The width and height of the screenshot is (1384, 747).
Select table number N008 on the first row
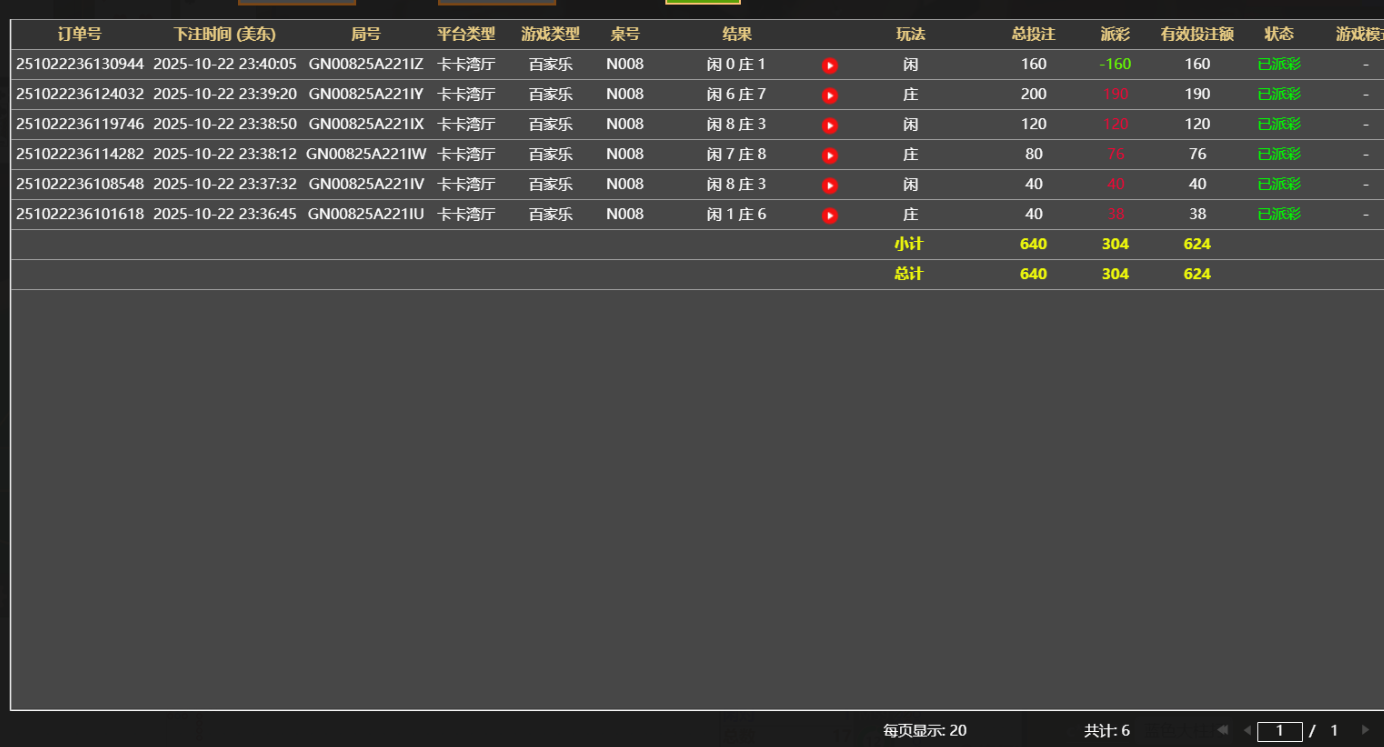coord(624,64)
